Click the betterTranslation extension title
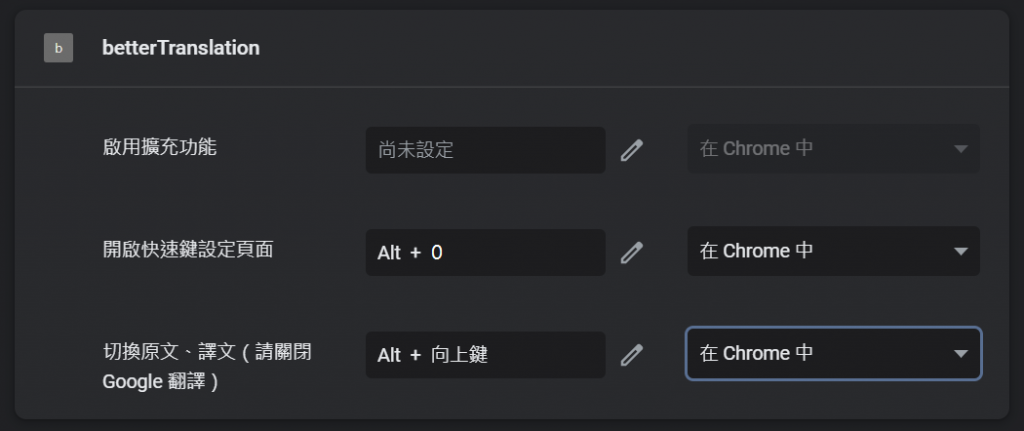Screen dimensions: 1024x431 181,48
